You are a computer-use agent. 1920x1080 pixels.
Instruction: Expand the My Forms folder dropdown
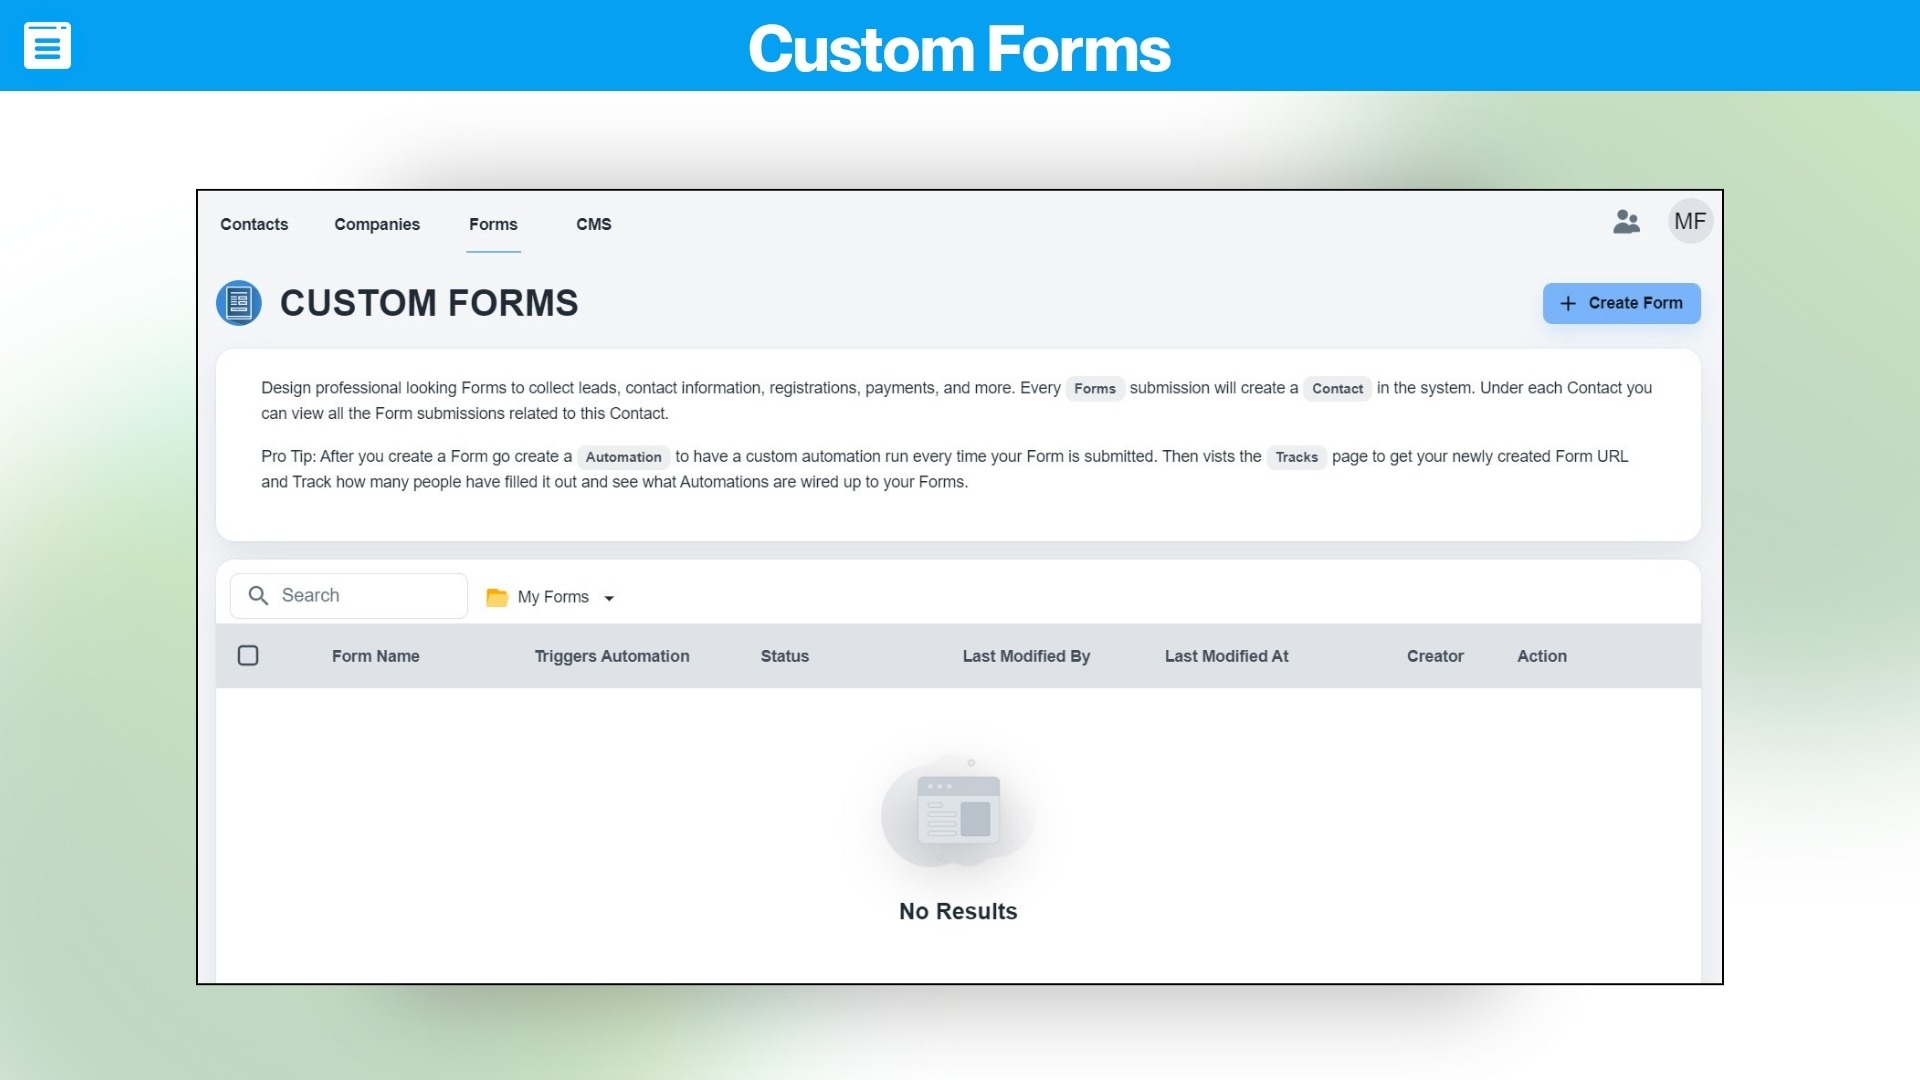pos(610,597)
